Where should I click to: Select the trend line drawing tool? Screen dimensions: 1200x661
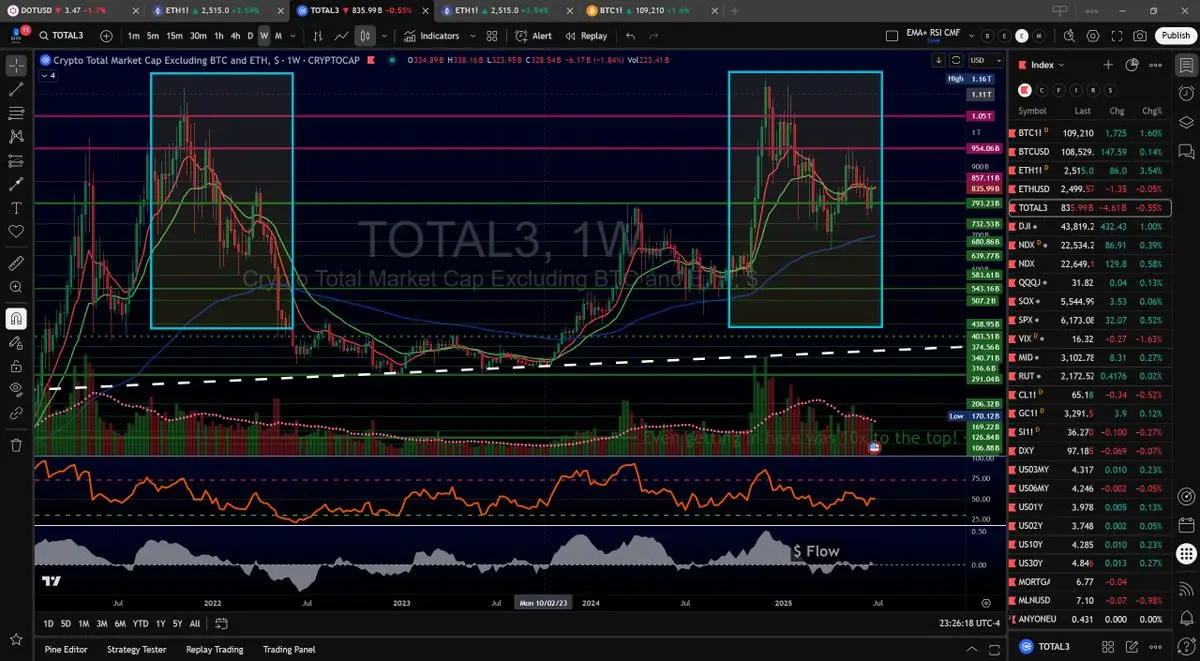coord(16,89)
